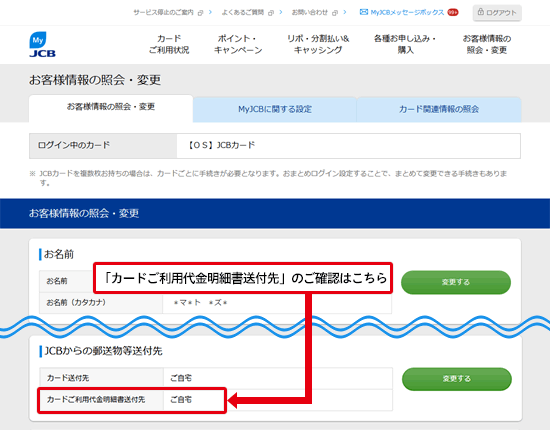Click the JCBからの郵送物等送付先 heading
This screenshot has width=550, height=430.
coord(103,351)
